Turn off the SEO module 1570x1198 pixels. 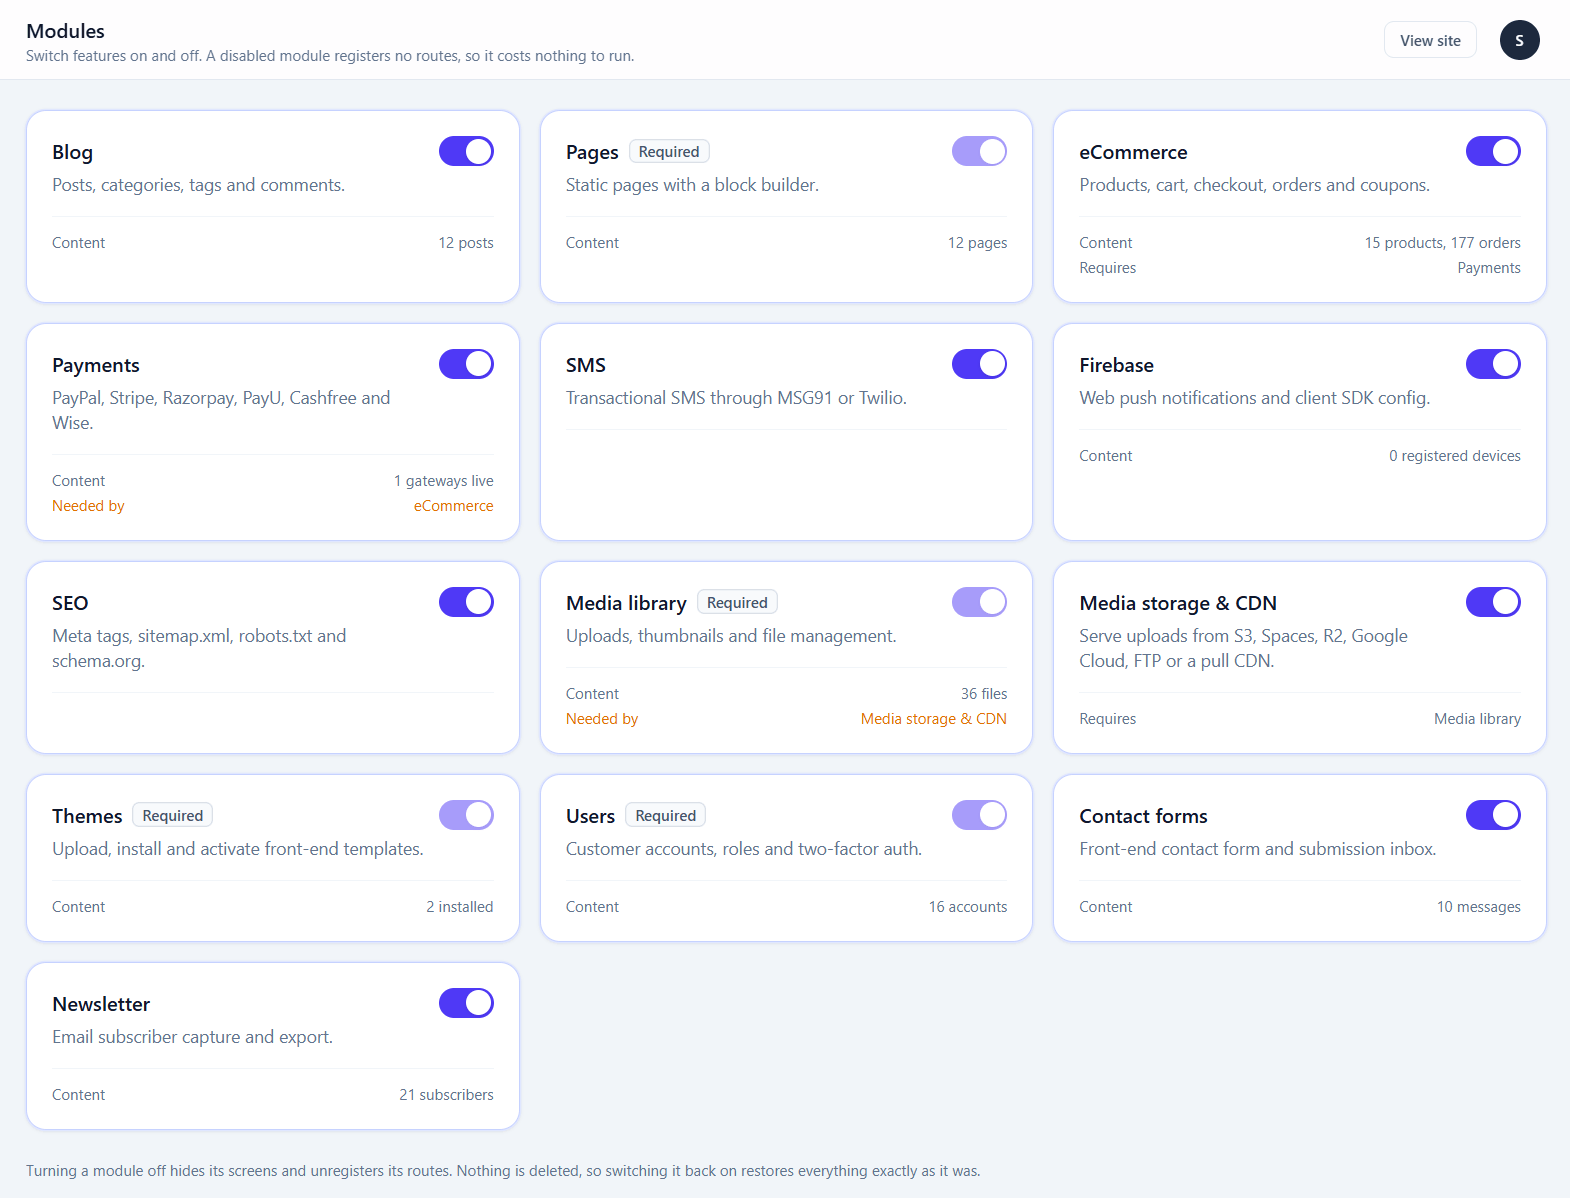466,602
